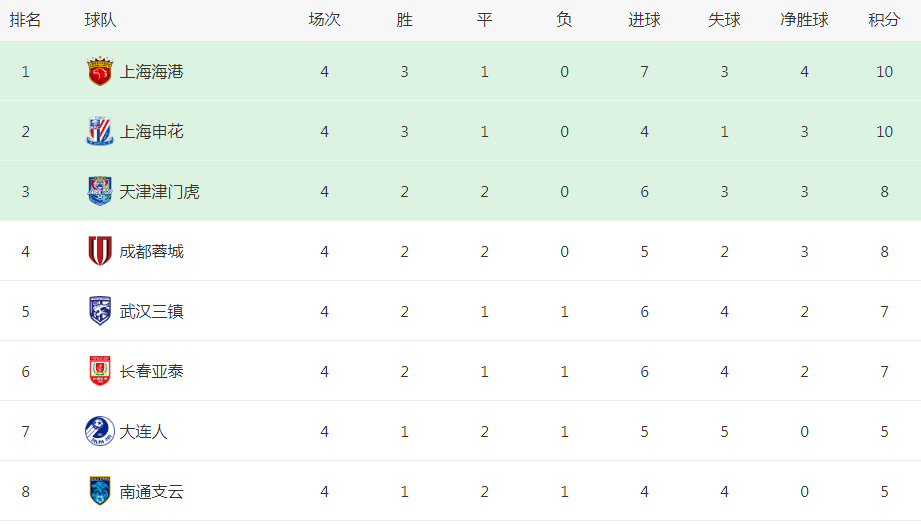This screenshot has height=526, width=921.
Task: Click the 成都蓉城 club logo
Action: [x=99, y=251]
